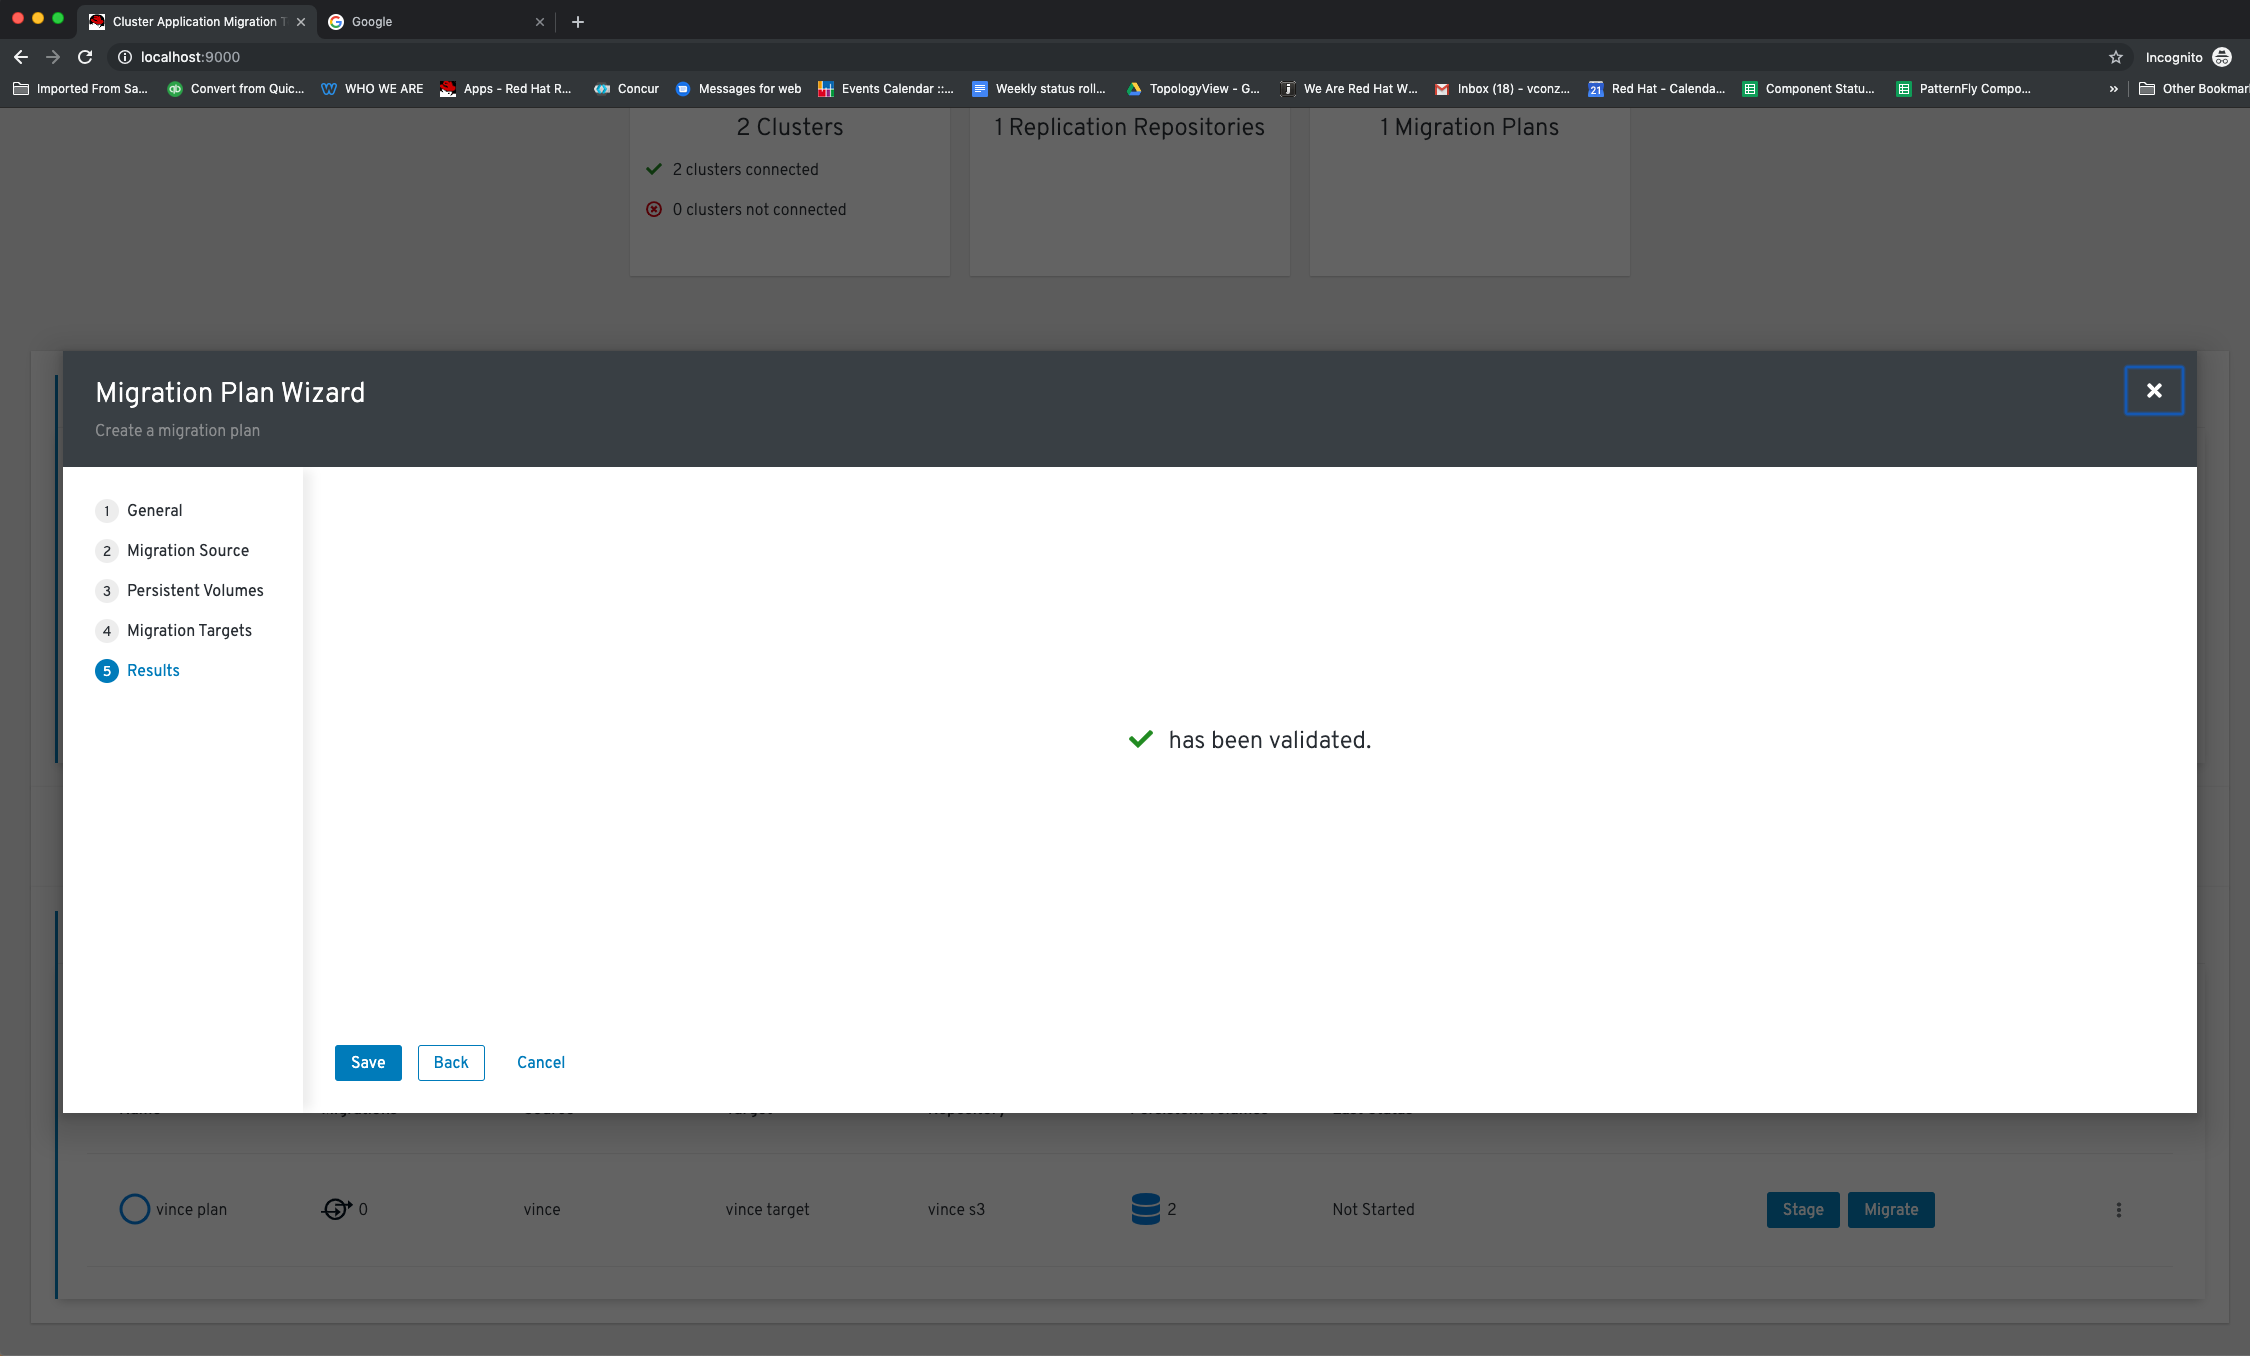The image size is (2250, 1356).
Task: Click the green validation checkmark
Action: (1141, 739)
